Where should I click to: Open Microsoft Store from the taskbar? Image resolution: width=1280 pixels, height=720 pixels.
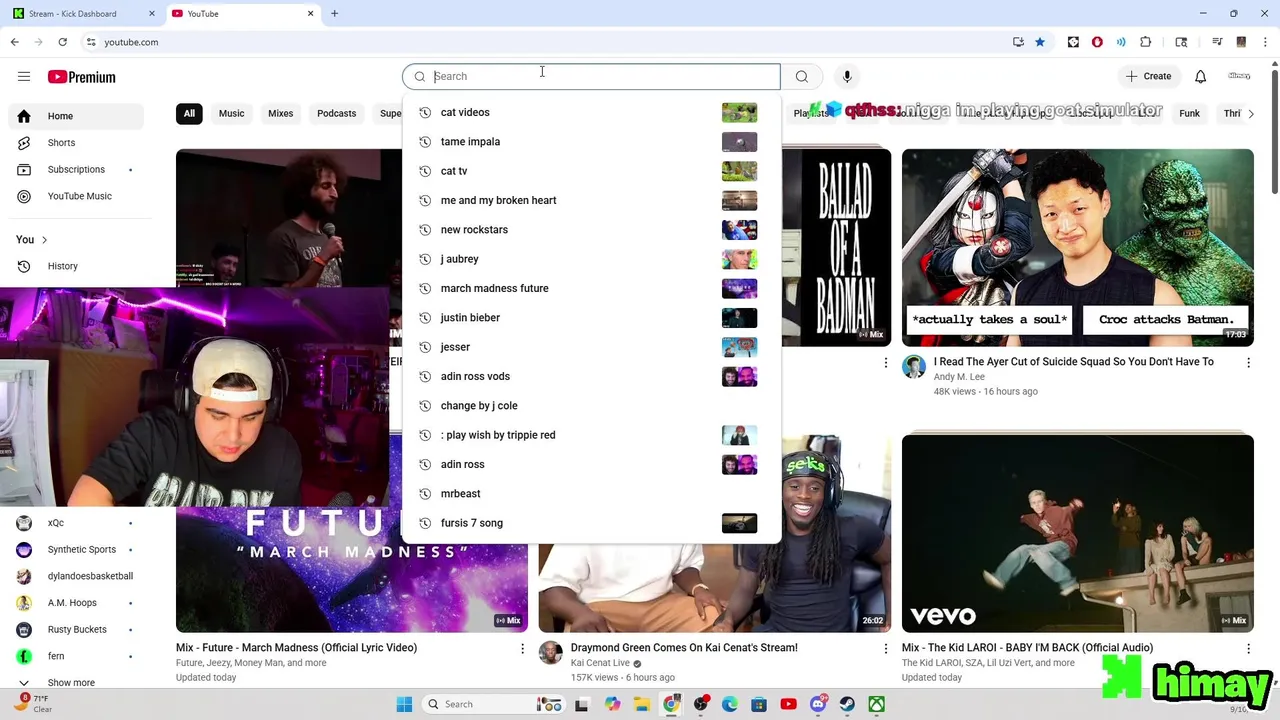(759, 704)
